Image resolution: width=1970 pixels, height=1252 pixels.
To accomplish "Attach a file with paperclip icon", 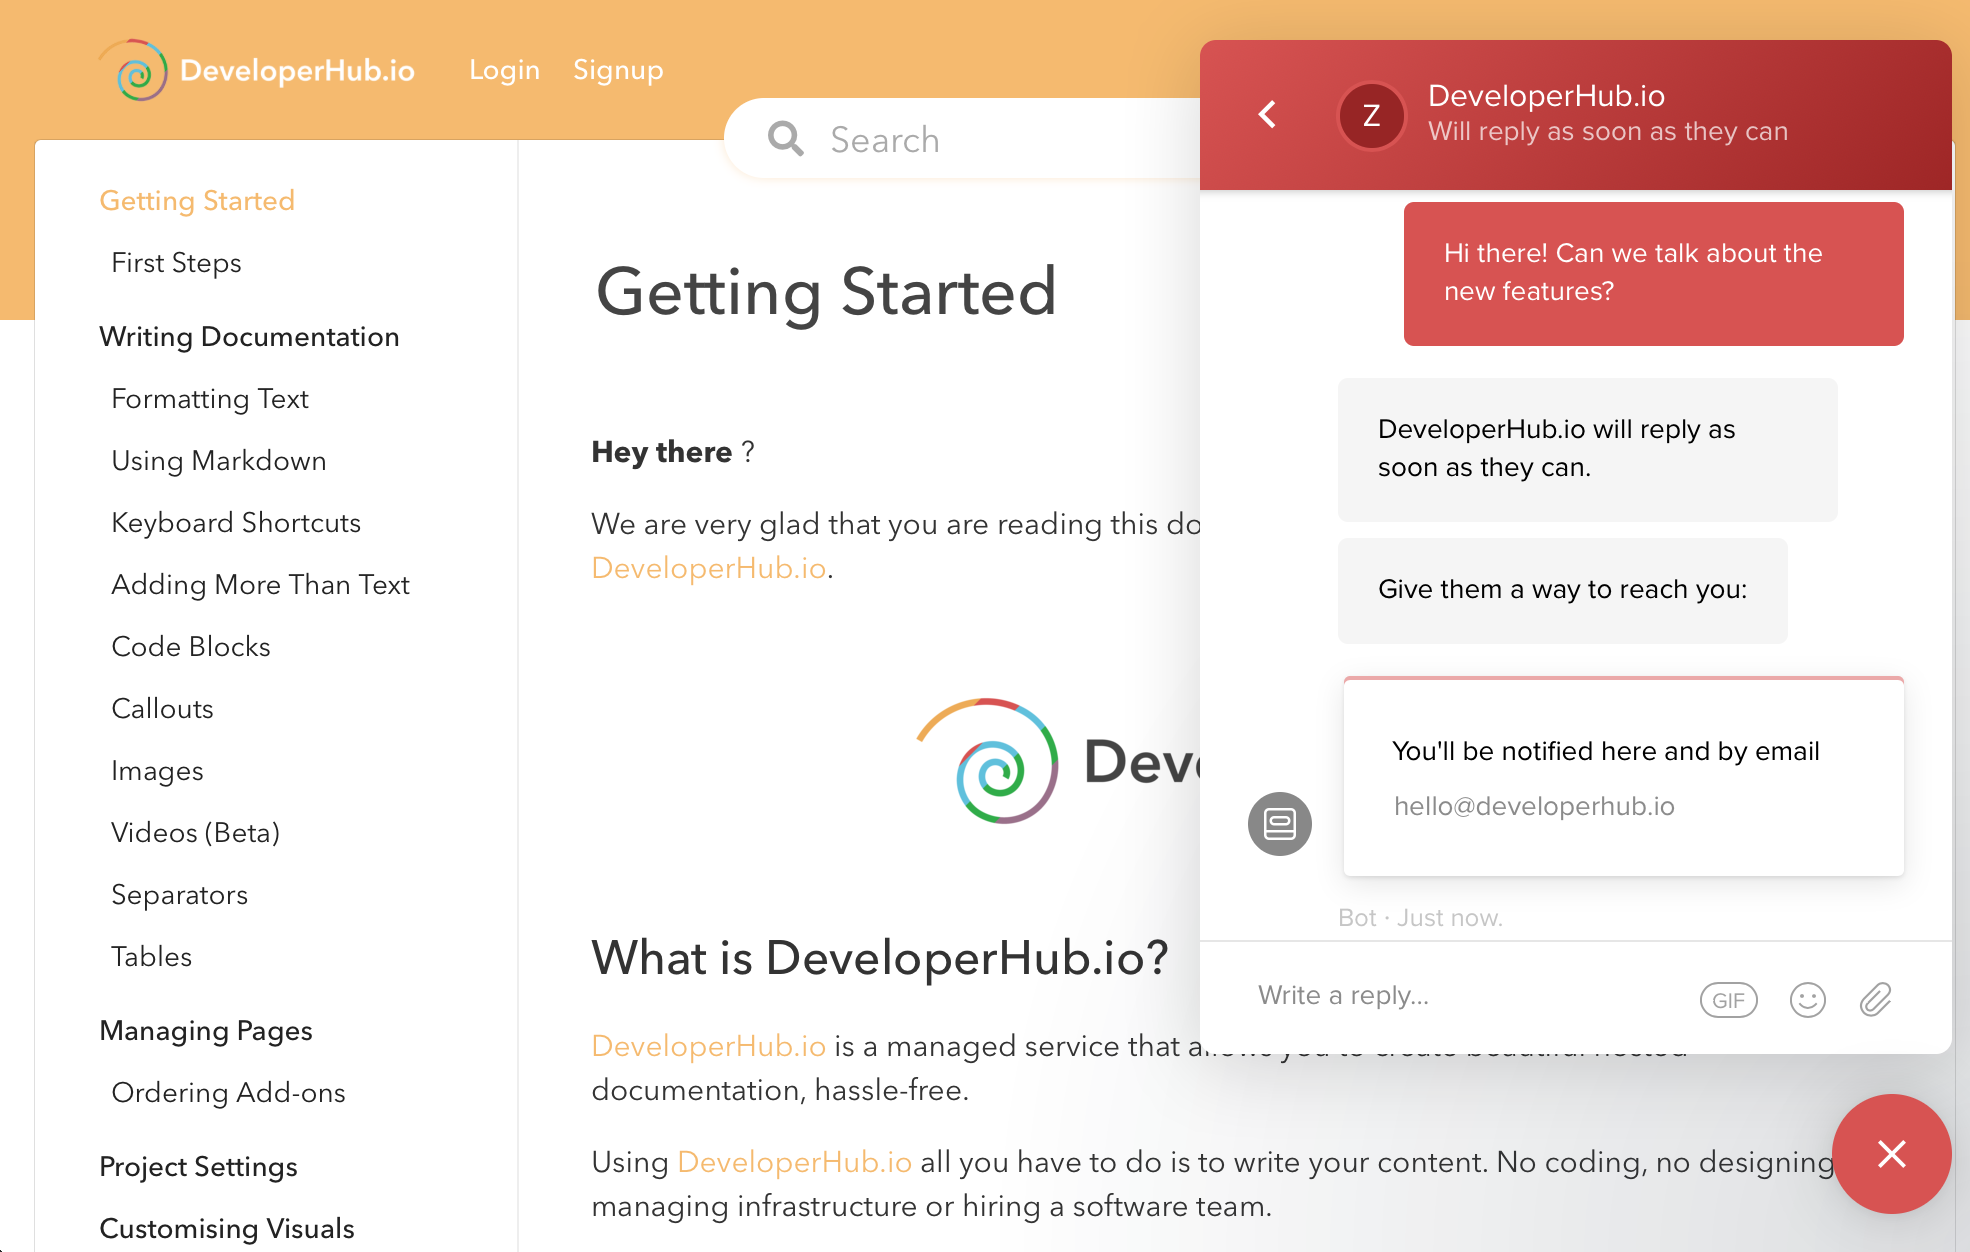I will tap(1875, 1000).
